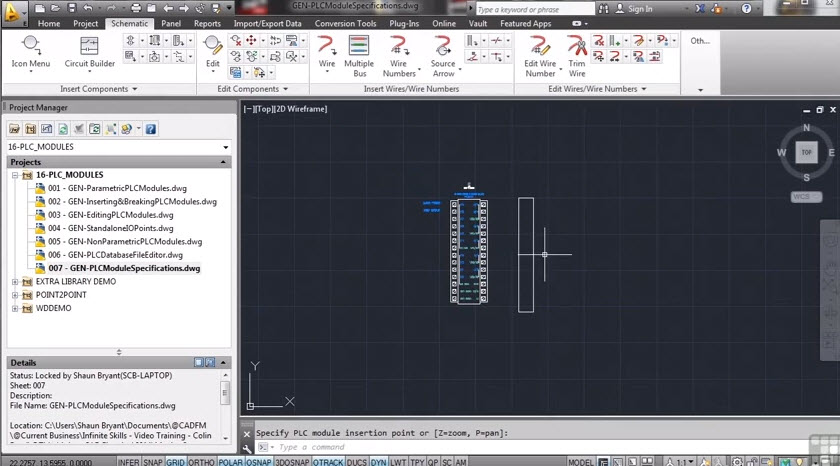Click the binoculars search icon

click(x=603, y=9)
